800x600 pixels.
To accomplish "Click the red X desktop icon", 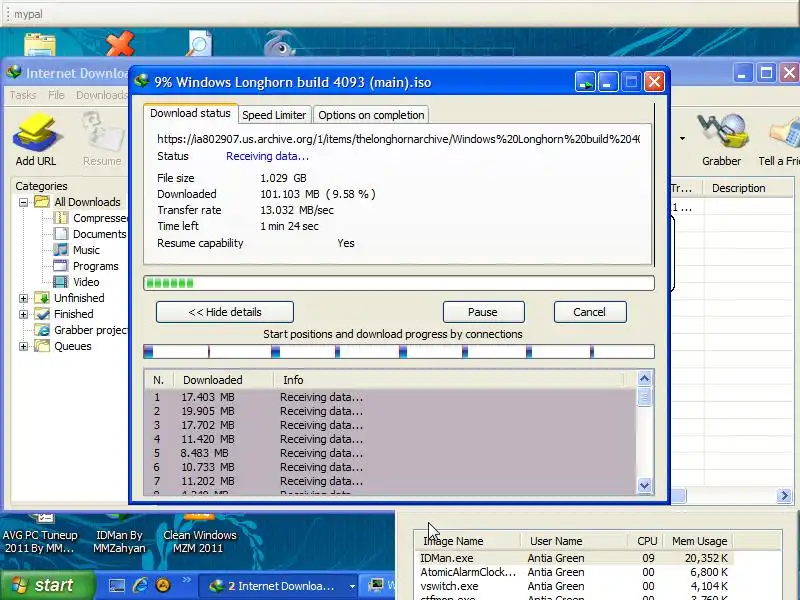I will pyautogui.click(x=120, y=44).
